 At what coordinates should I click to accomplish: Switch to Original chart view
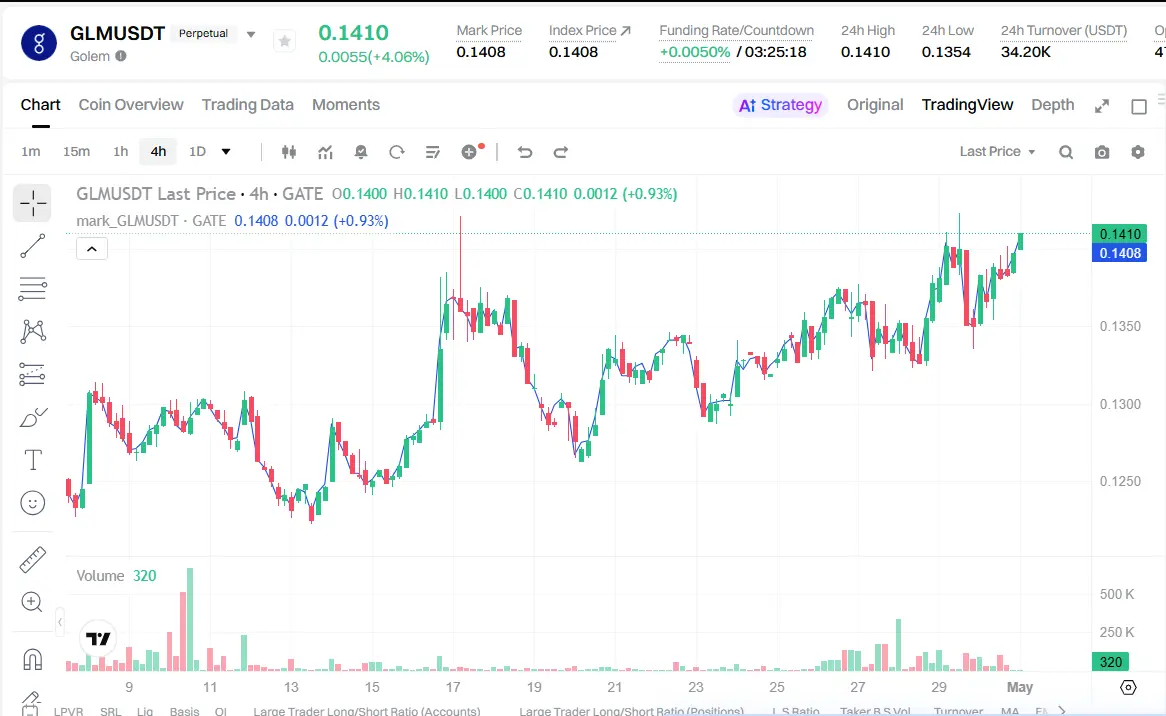pyautogui.click(x=875, y=105)
